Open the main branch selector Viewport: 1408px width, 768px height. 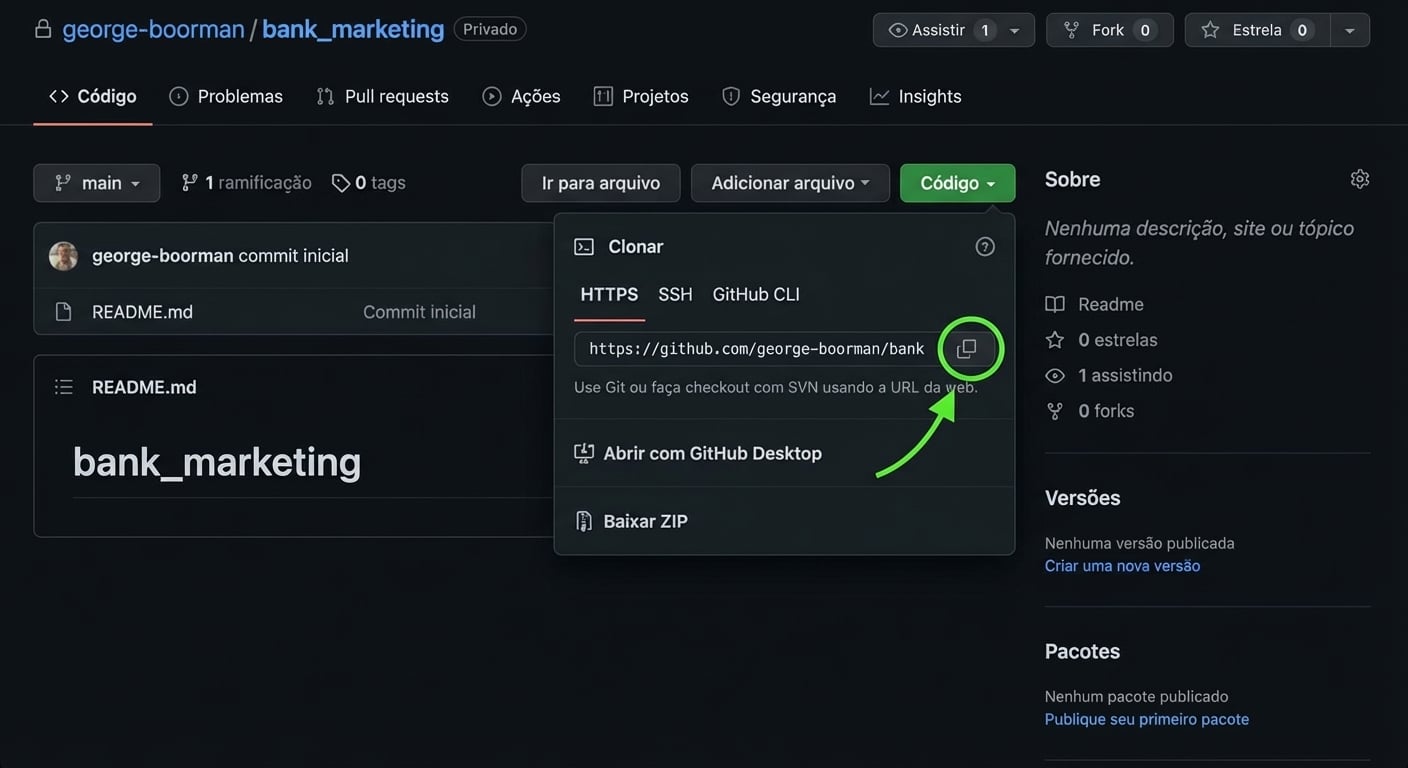point(97,183)
